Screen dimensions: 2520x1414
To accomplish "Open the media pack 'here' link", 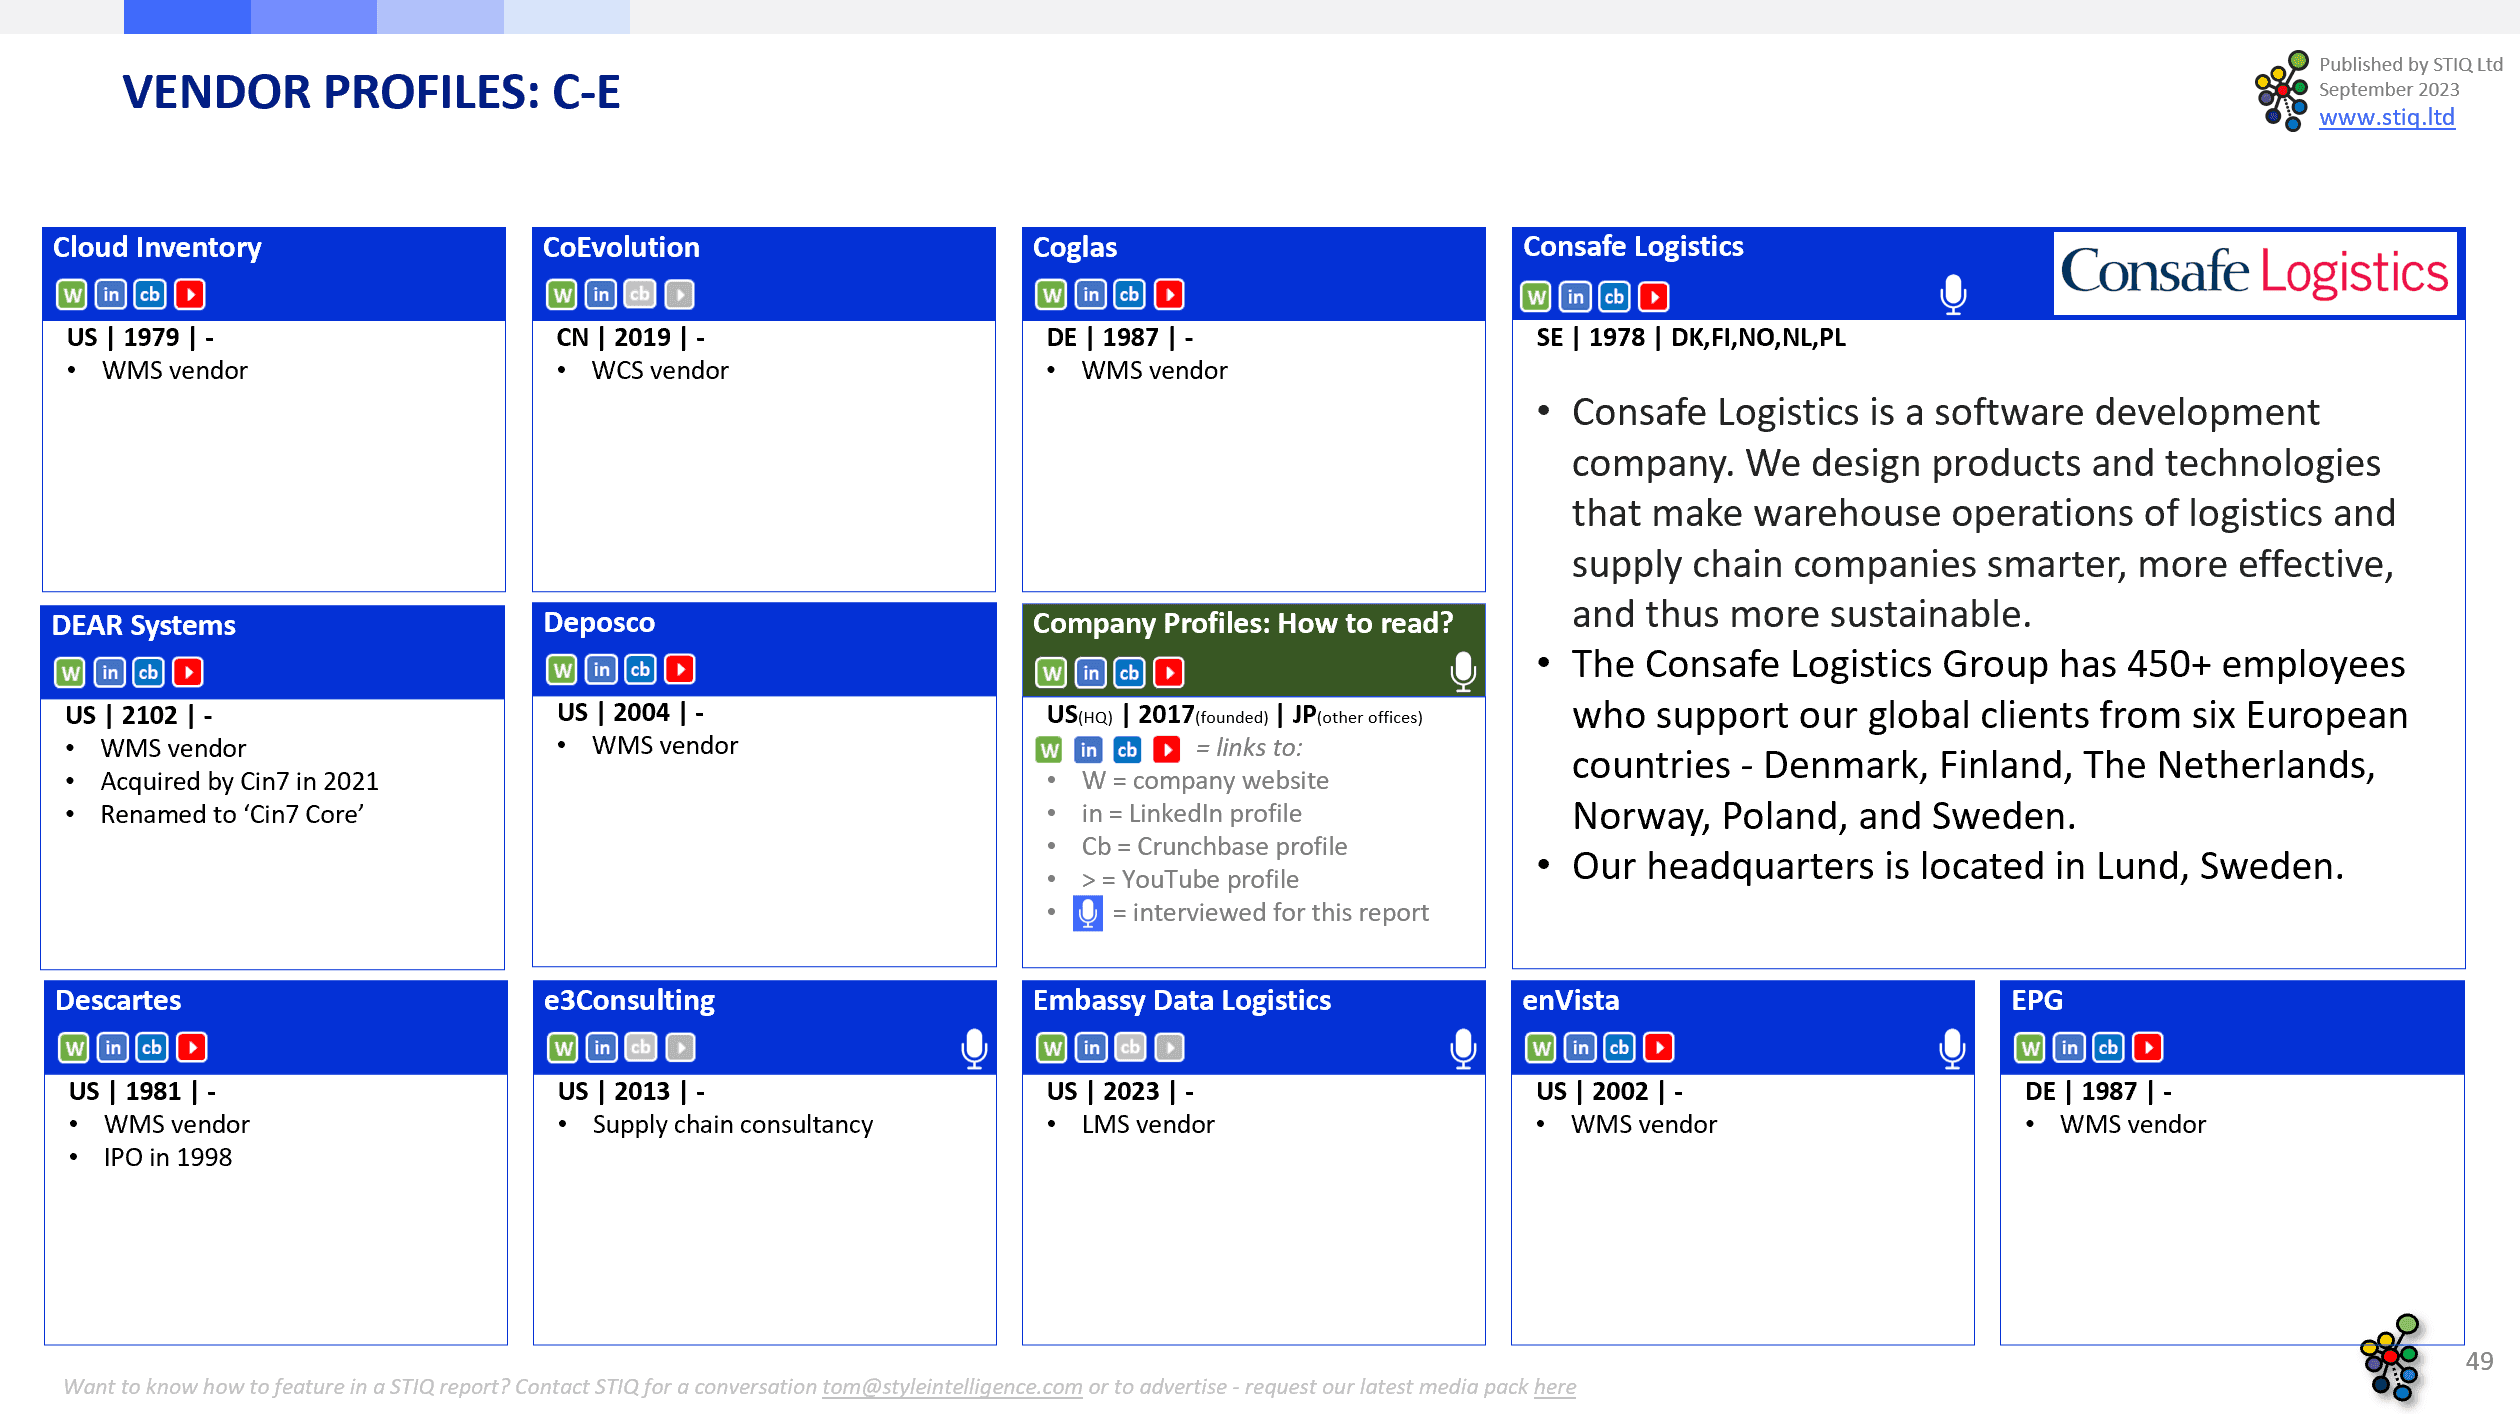I will click(1555, 1387).
